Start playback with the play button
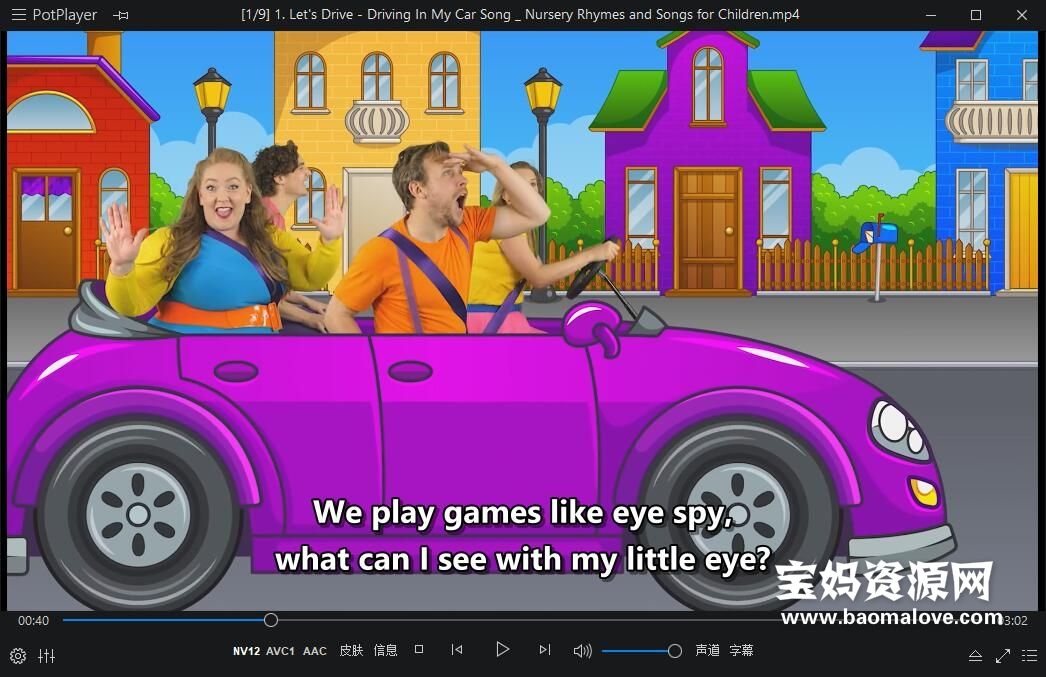Image resolution: width=1046 pixels, height=677 pixels. [x=502, y=650]
